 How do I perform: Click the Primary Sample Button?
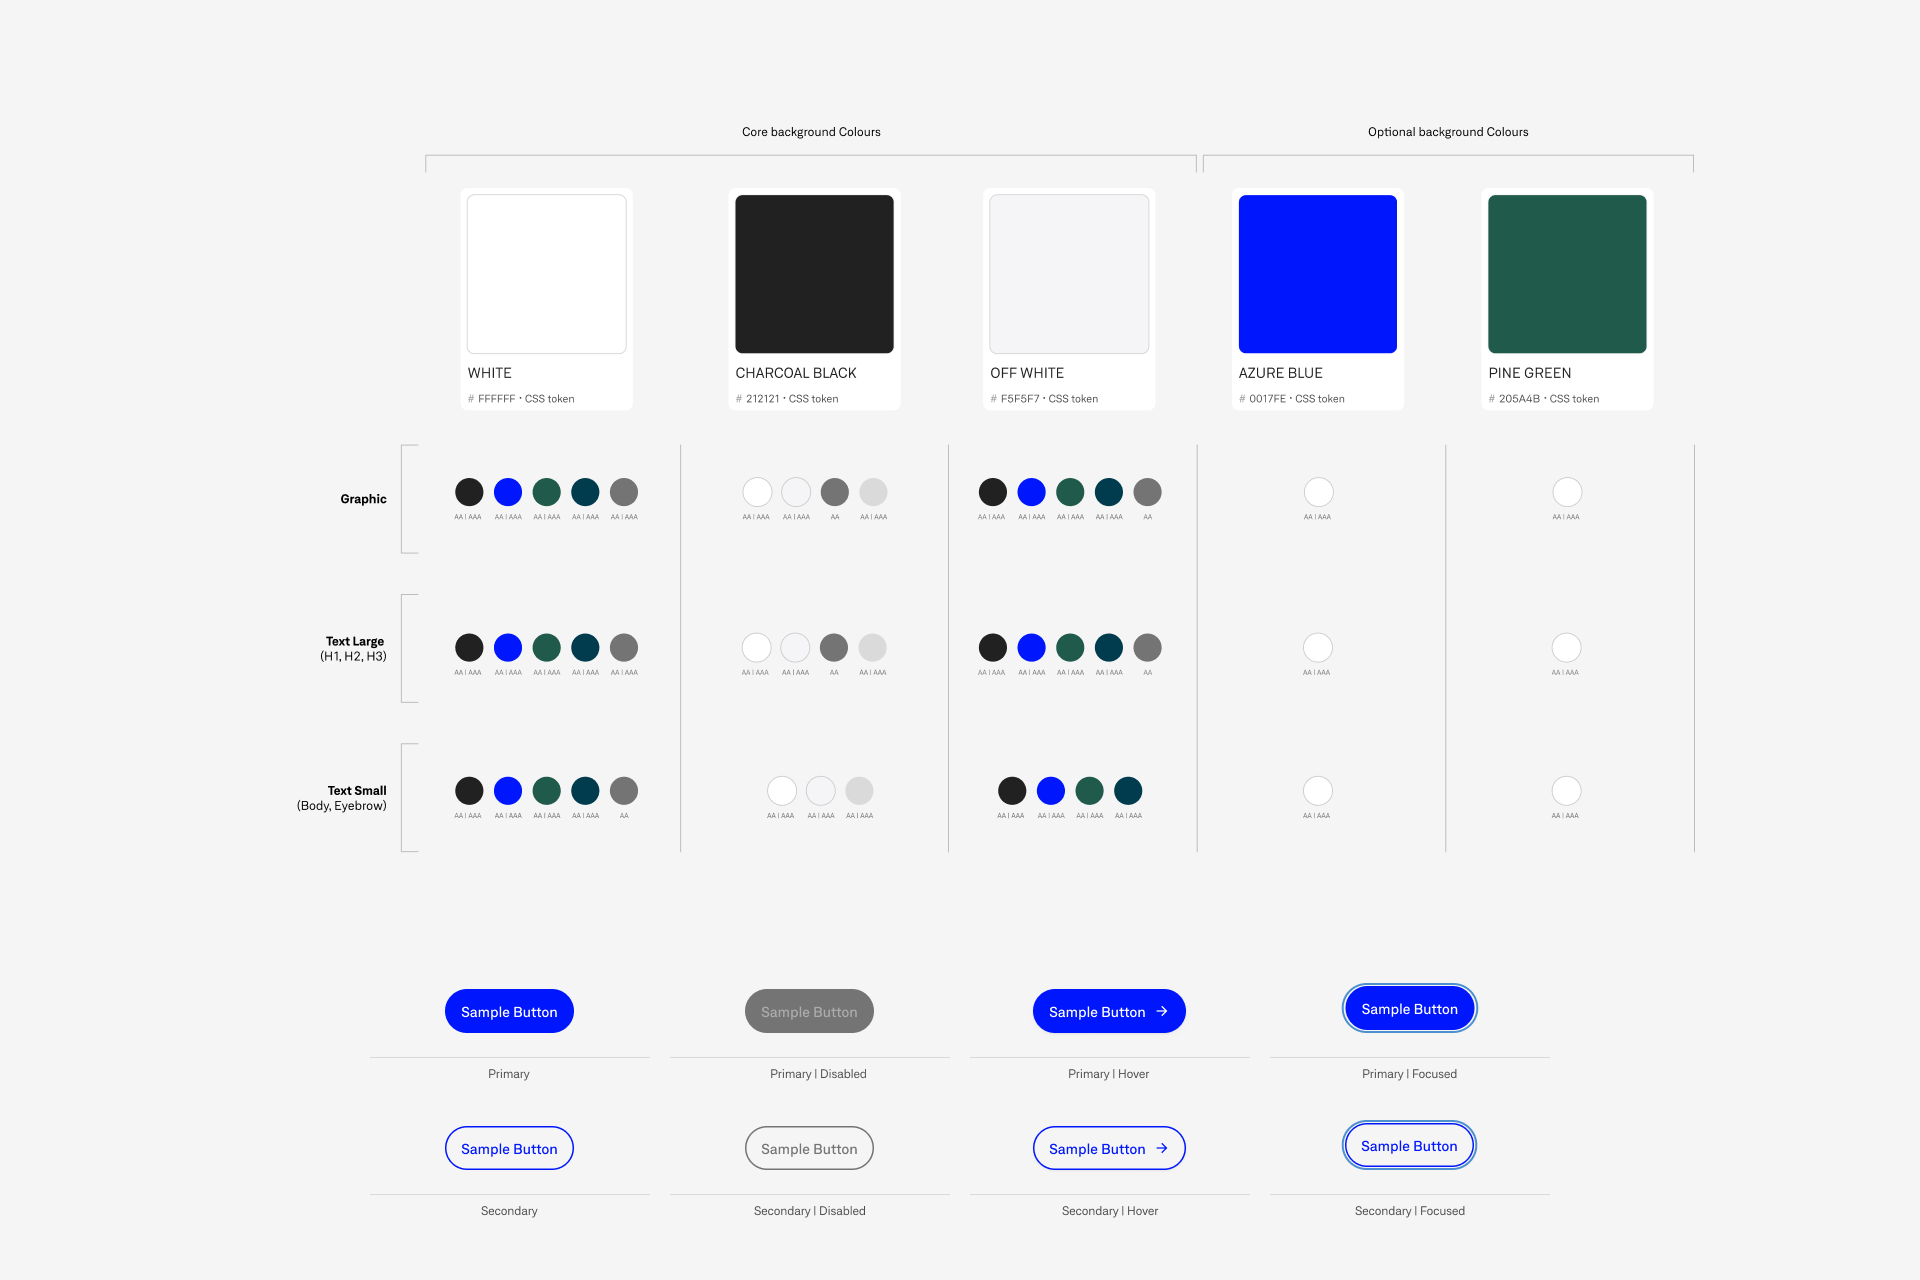(509, 1011)
